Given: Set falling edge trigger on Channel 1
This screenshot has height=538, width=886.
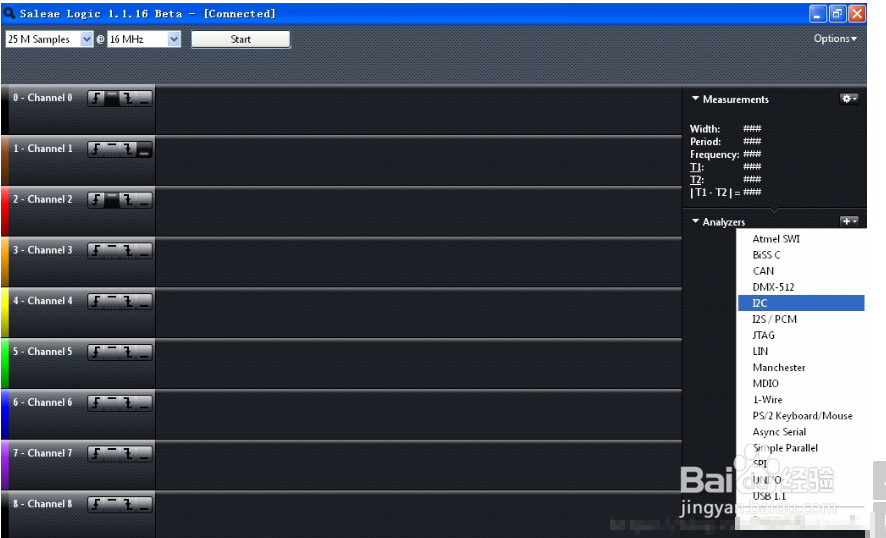Looking at the screenshot, I should coord(128,149).
